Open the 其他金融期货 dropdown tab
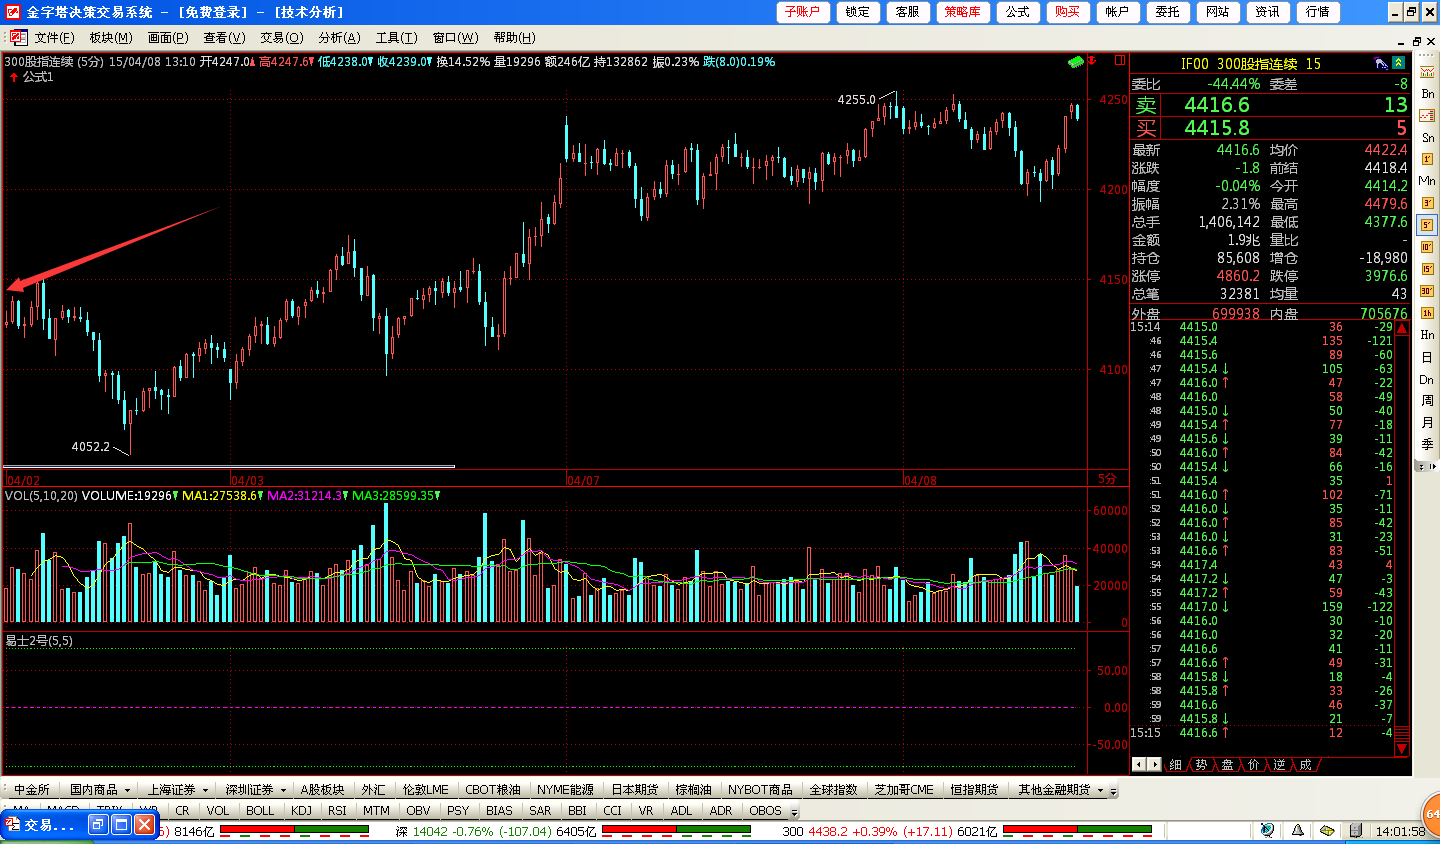Screen dimensions: 1440x844 pyautogui.click(x=1059, y=790)
